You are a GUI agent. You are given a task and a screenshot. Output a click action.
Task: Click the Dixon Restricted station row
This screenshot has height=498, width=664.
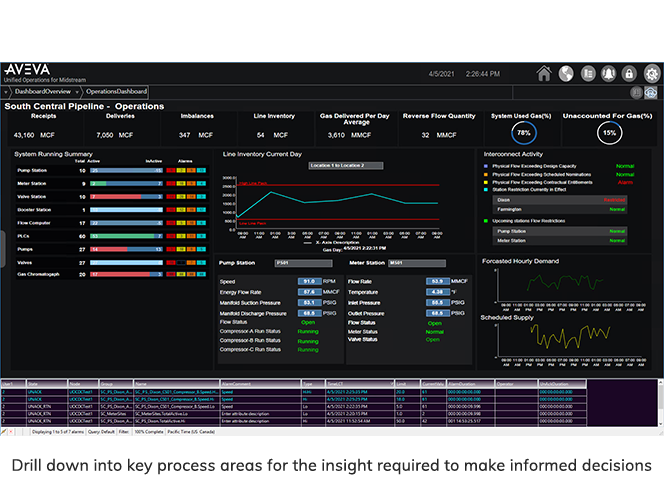[x=559, y=199]
